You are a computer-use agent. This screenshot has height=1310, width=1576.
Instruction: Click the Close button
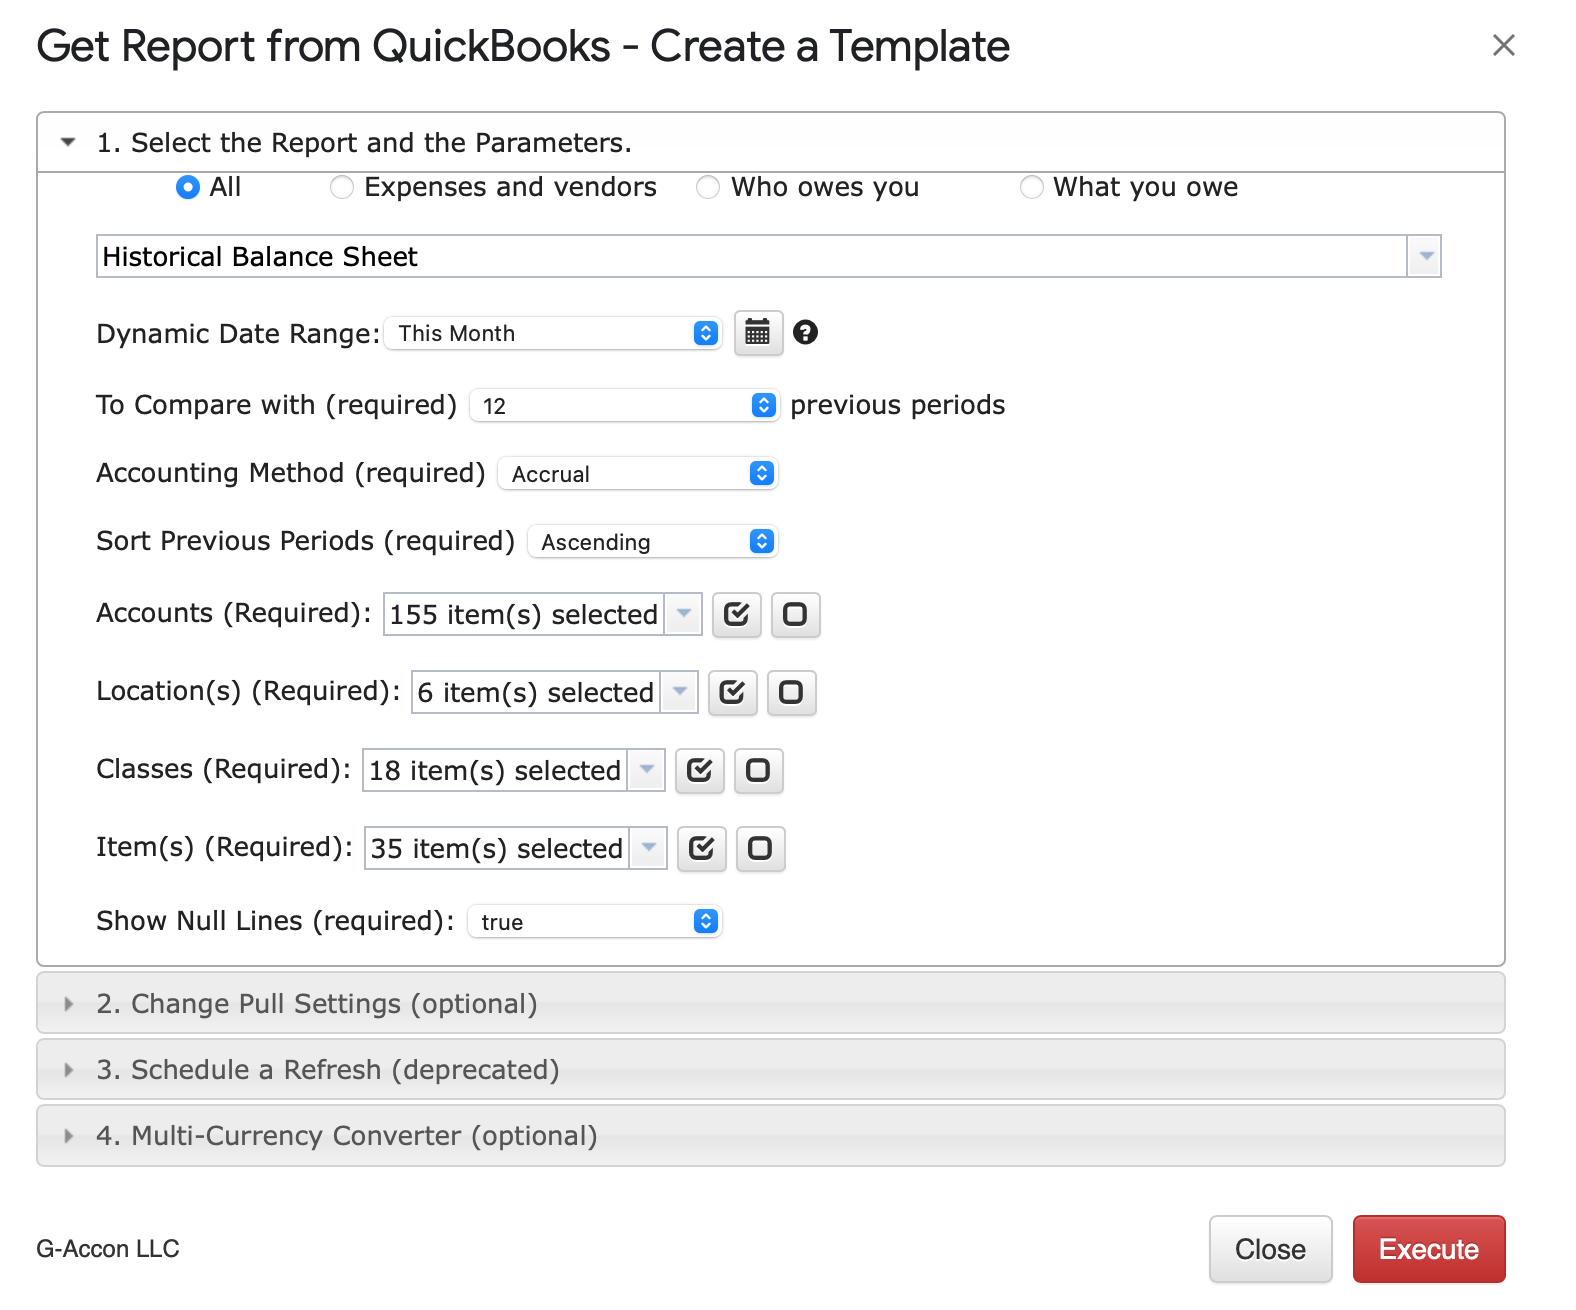tap(1270, 1249)
